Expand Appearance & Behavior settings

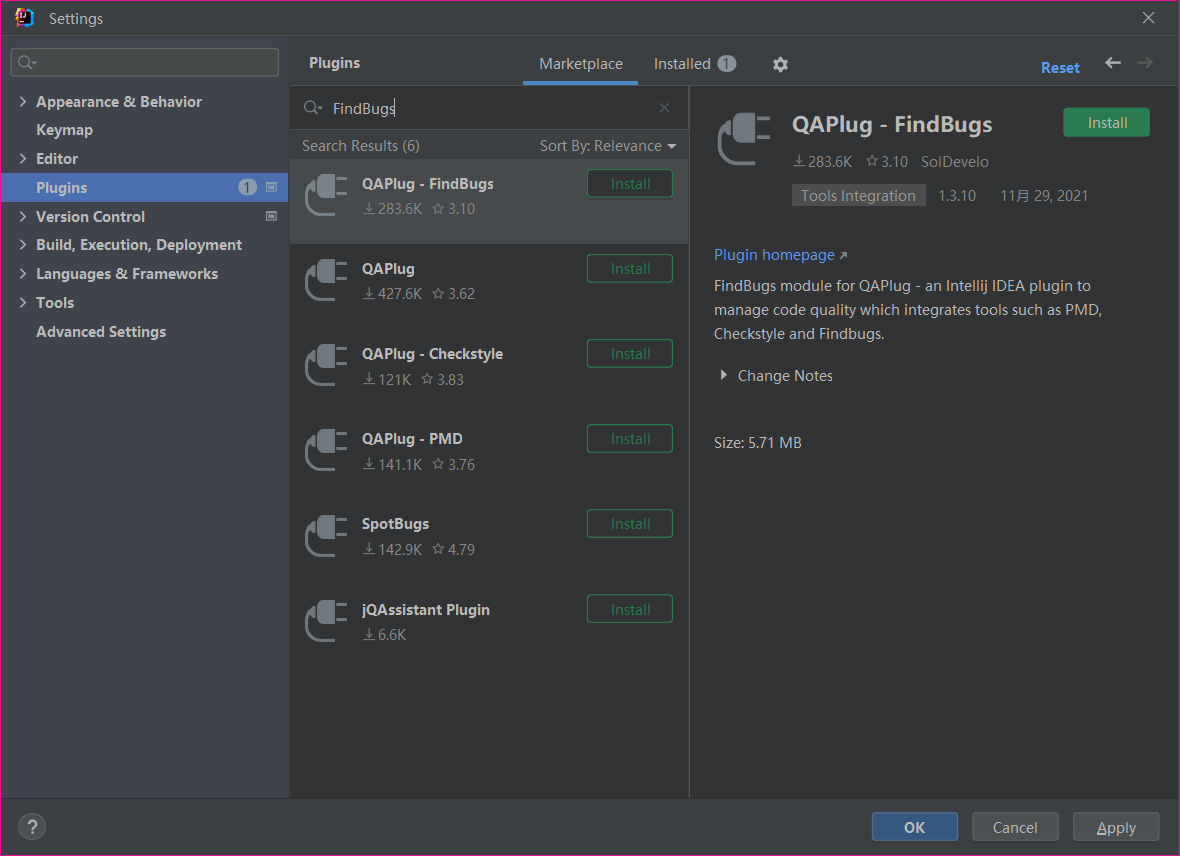23,101
